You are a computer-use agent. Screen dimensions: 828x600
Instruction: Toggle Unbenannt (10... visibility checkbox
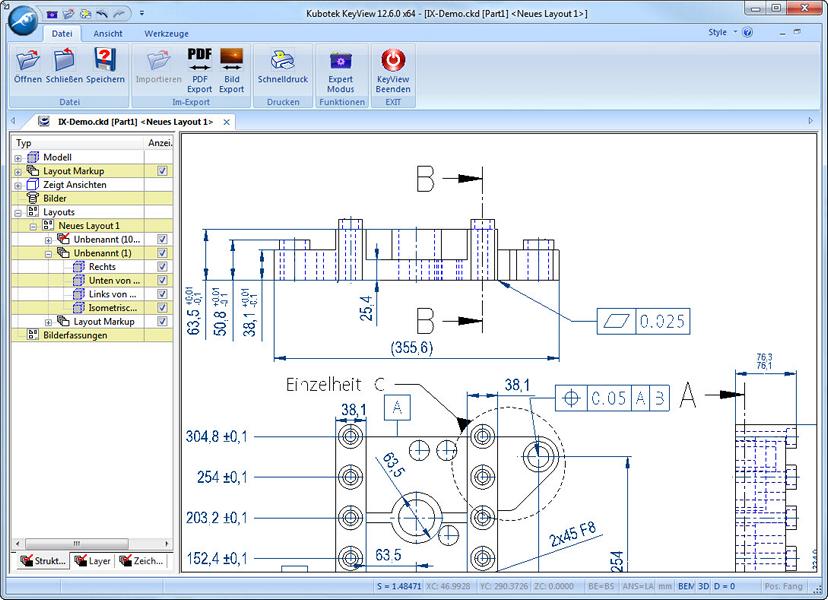point(162,239)
